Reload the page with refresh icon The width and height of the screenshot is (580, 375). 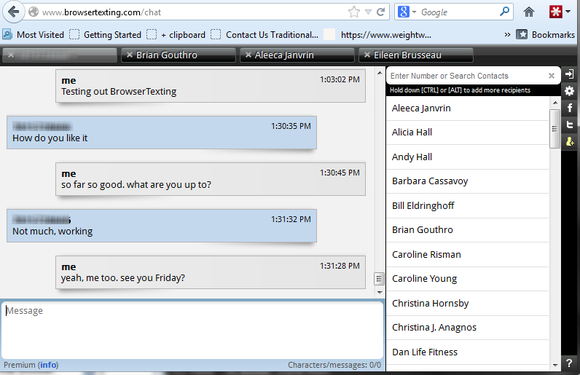[381, 12]
